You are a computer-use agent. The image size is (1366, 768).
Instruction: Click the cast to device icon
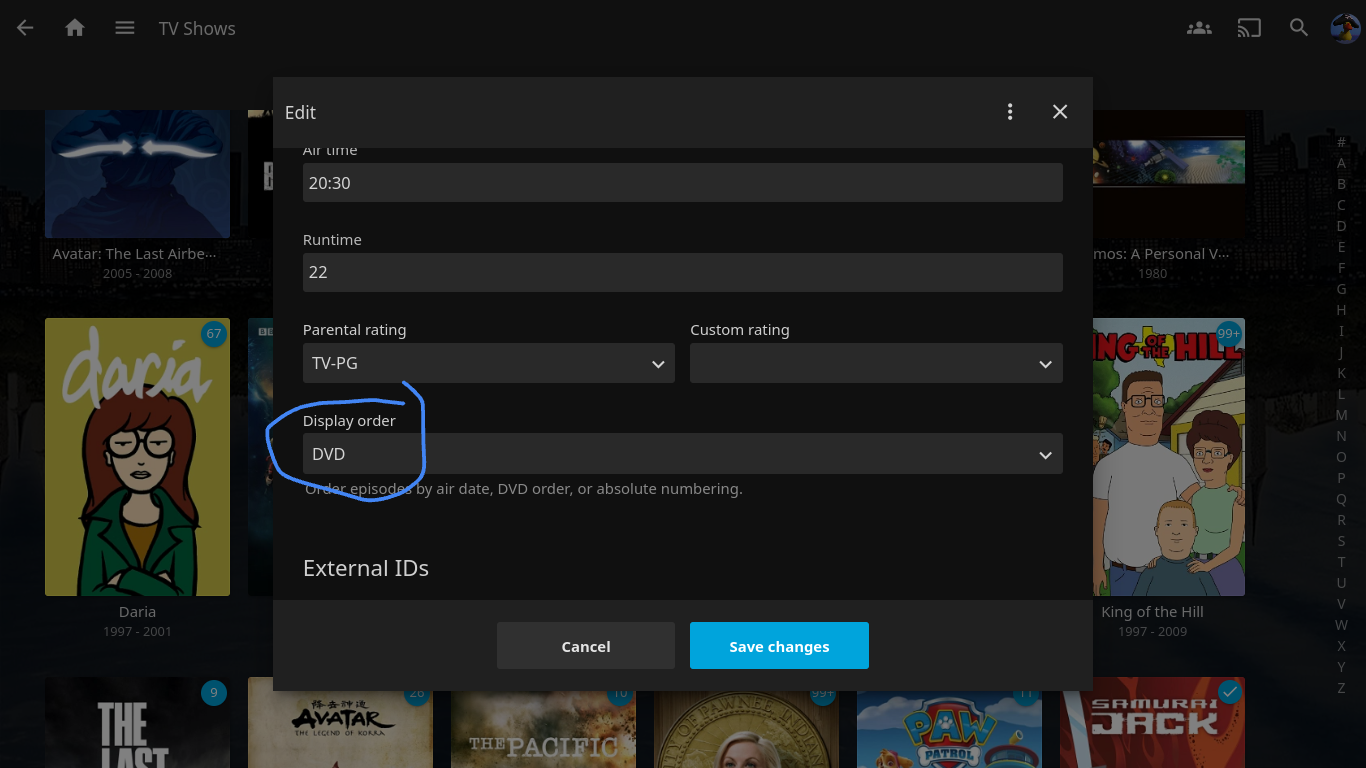pos(1249,28)
